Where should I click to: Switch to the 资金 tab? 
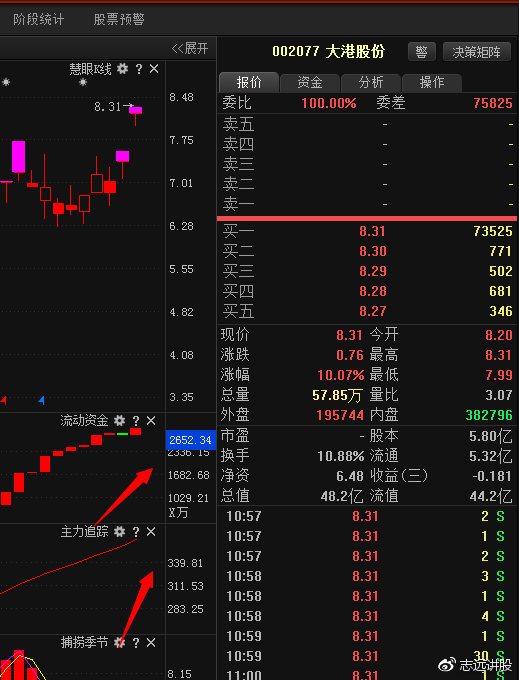pyautogui.click(x=310, y=82)
